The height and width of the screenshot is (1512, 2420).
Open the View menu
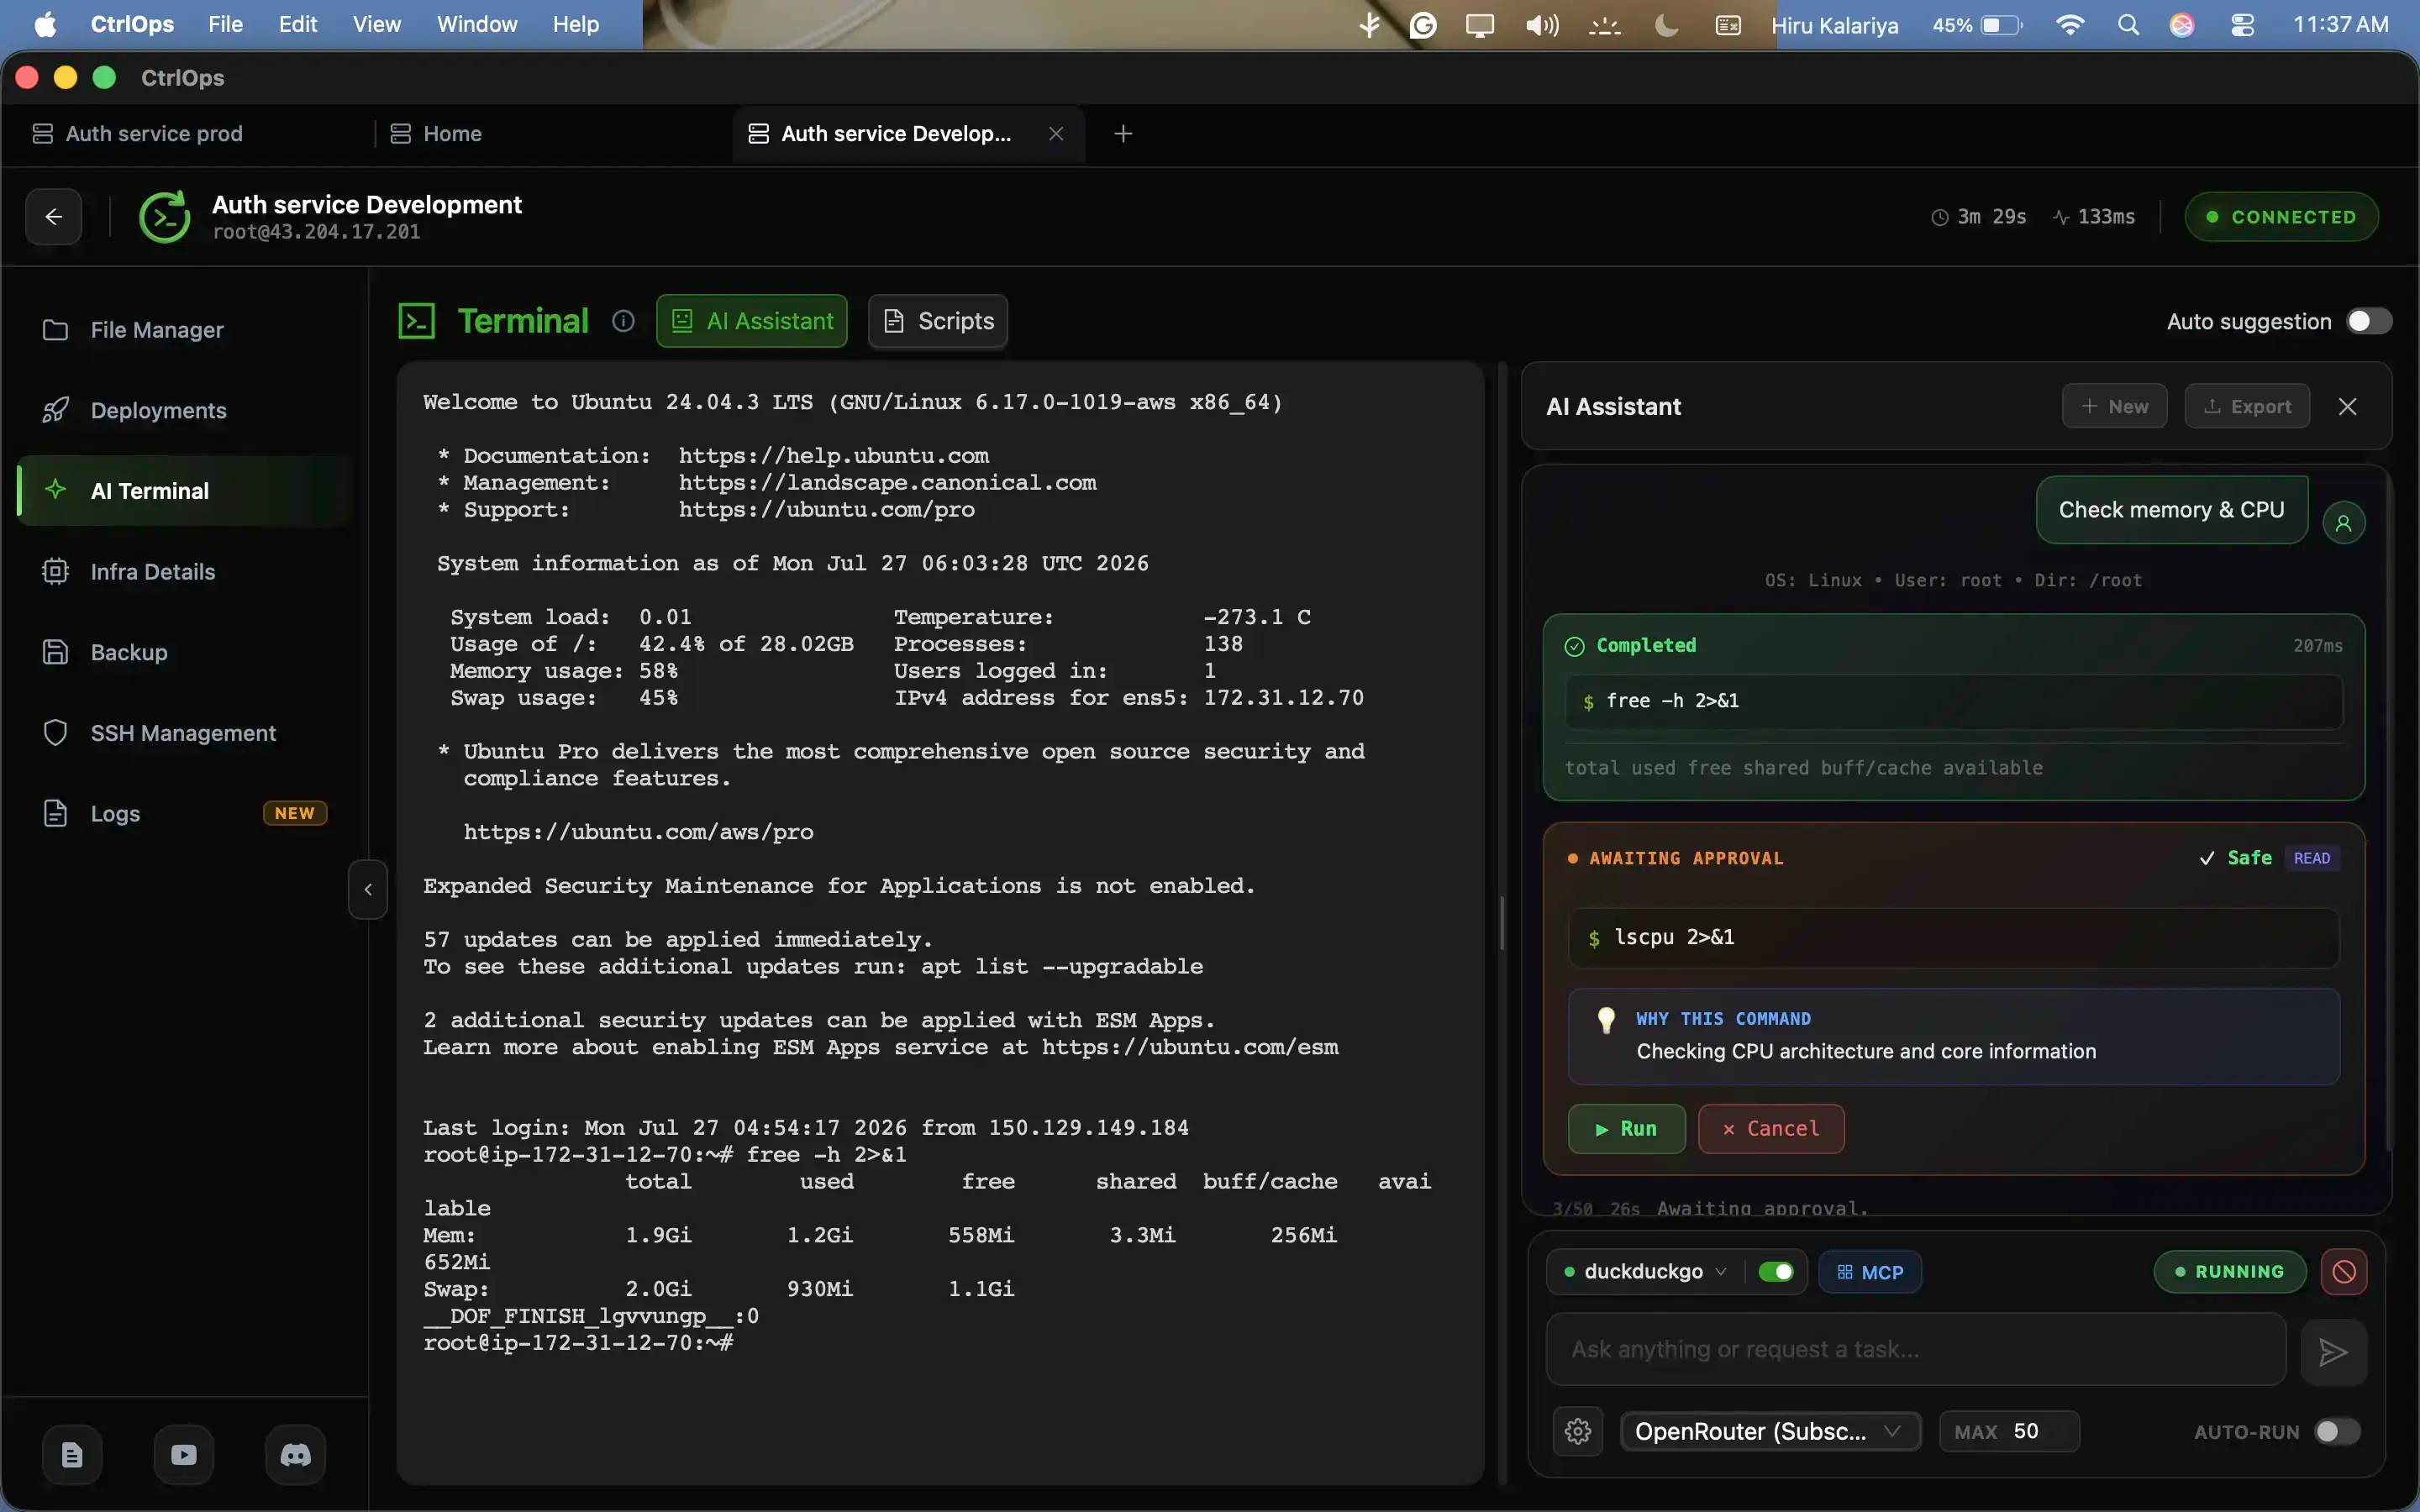[x=377, y=25]
